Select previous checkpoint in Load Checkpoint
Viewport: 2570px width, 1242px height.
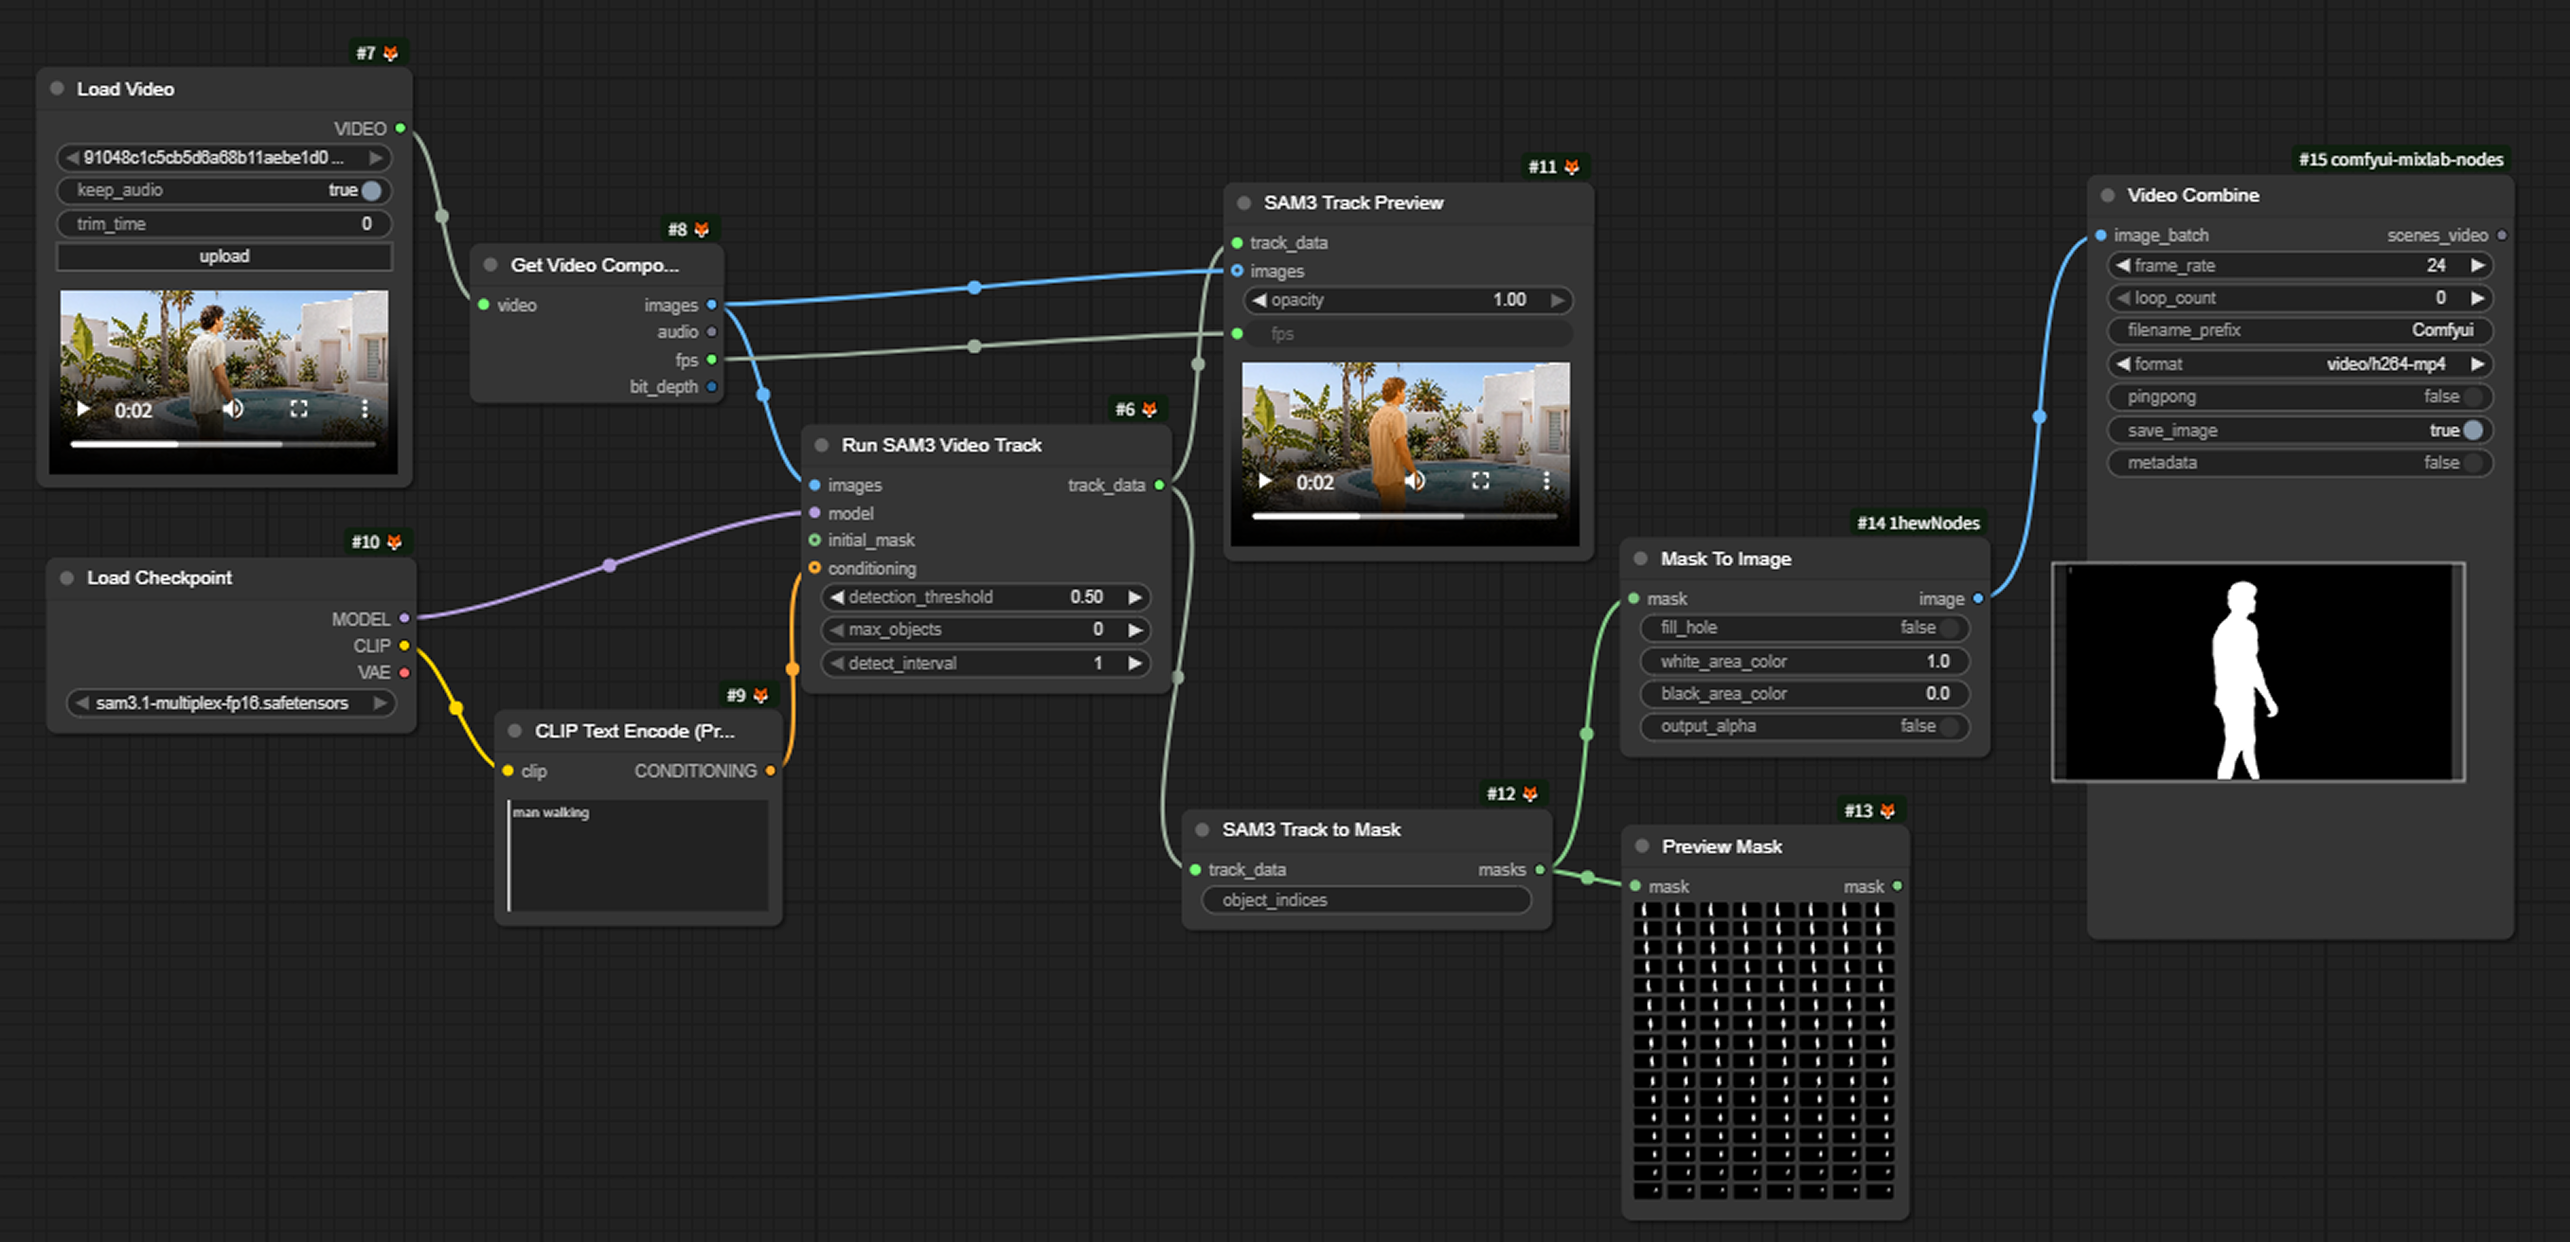pos(82,703)
